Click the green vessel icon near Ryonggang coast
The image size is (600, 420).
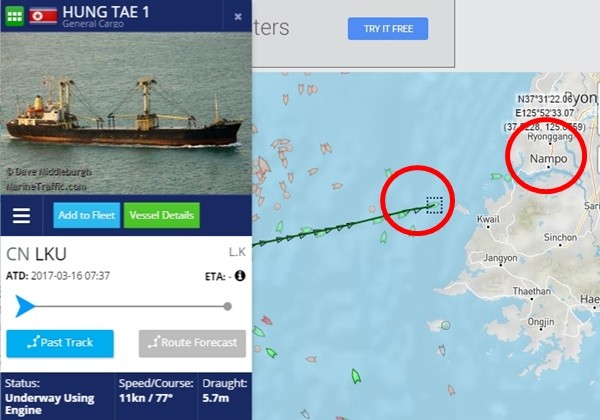tap(497, 176)
